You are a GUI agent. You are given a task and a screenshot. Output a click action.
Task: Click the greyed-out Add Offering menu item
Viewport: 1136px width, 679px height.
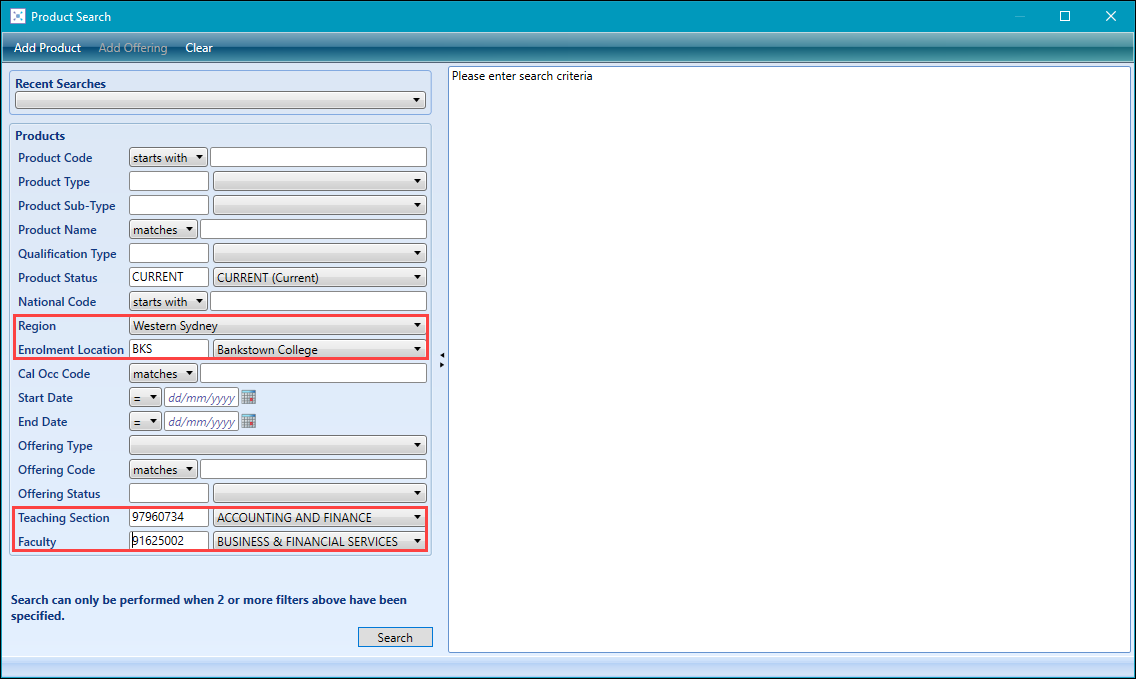tap(133, 48)
